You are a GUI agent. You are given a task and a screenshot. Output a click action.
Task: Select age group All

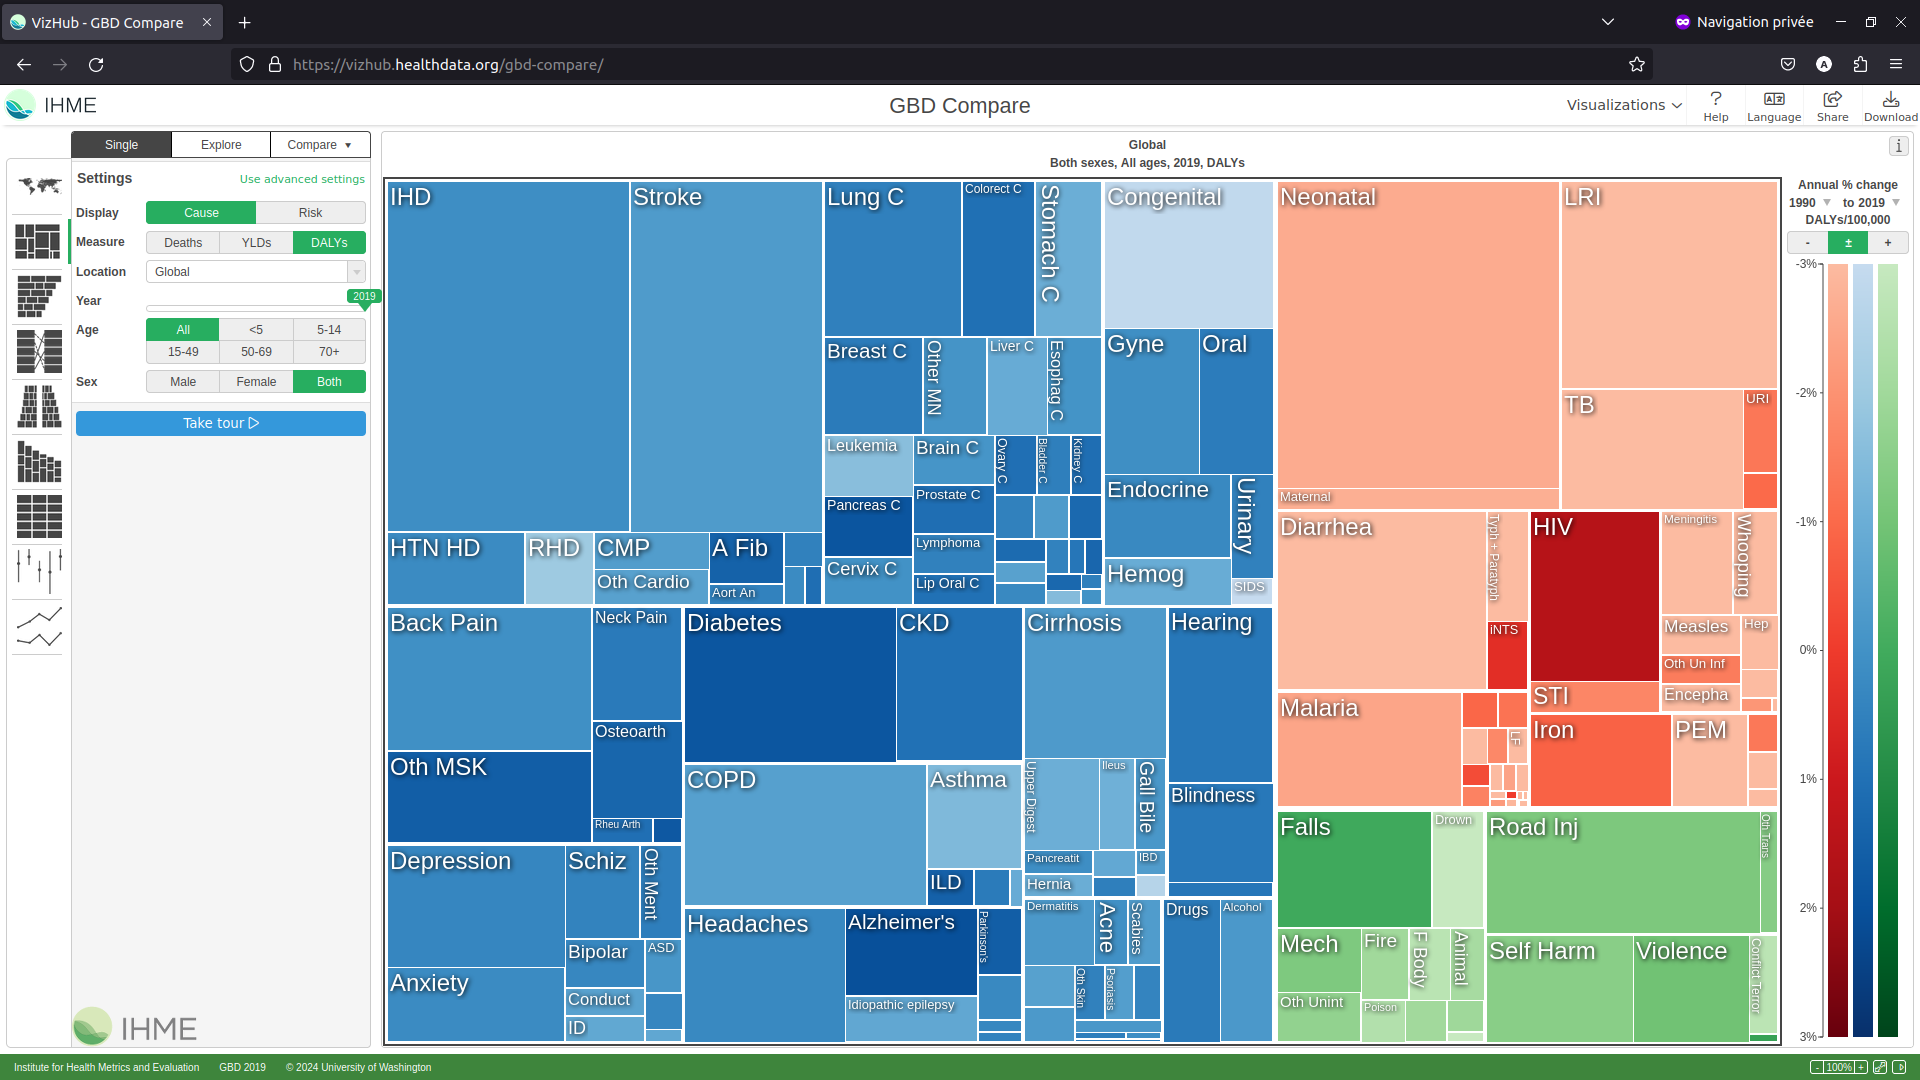pos(183,330)
